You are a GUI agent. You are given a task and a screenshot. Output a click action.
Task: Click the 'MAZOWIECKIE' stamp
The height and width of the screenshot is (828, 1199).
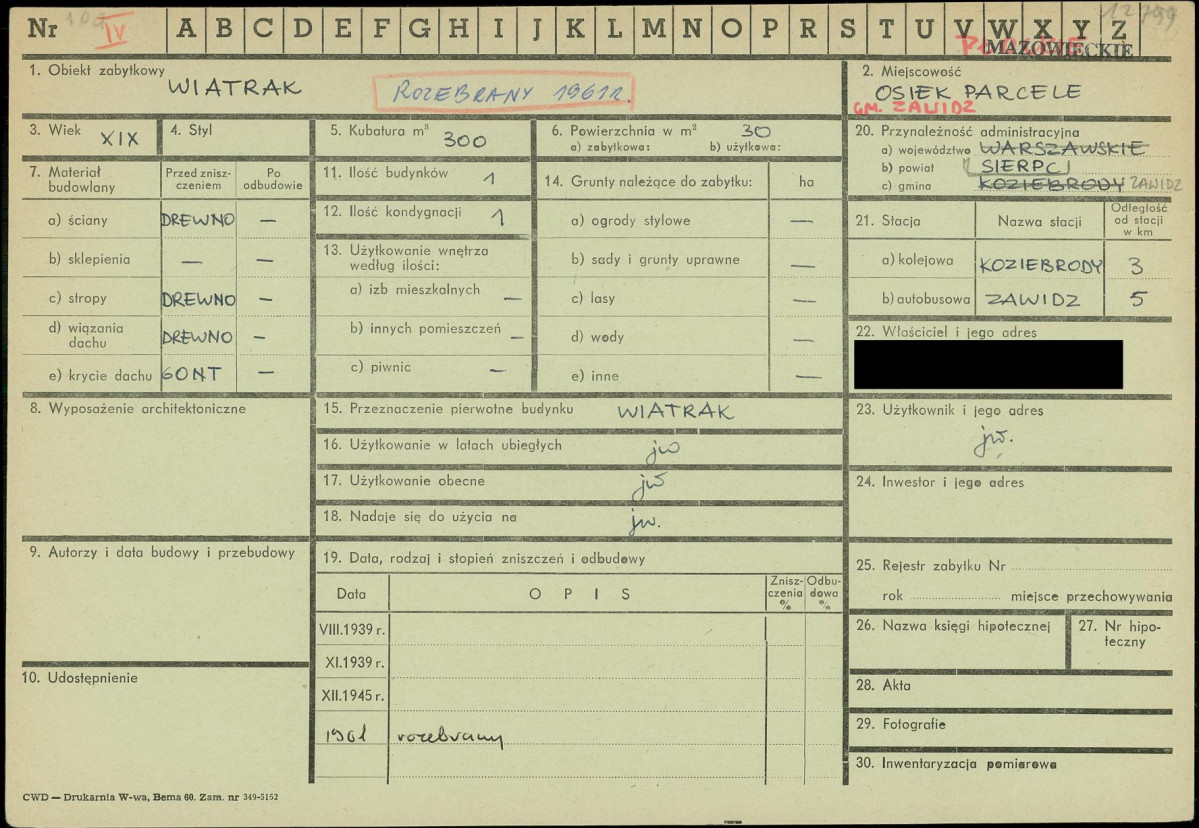[1059, 50]
